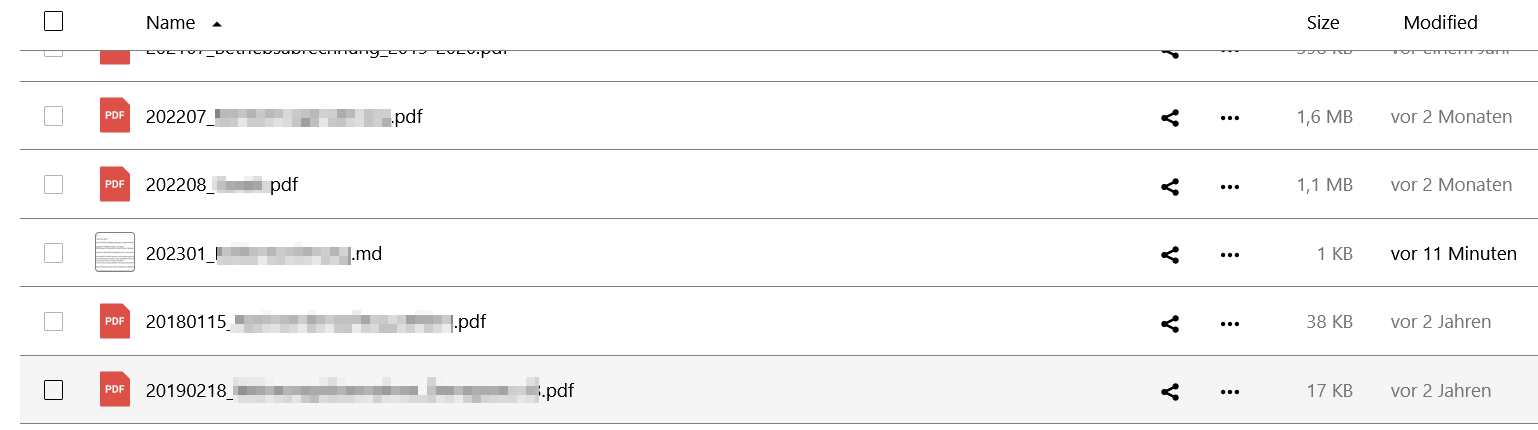
Task: Open the more-actions menu for the 202207 file
Action: click(1230, 118)
